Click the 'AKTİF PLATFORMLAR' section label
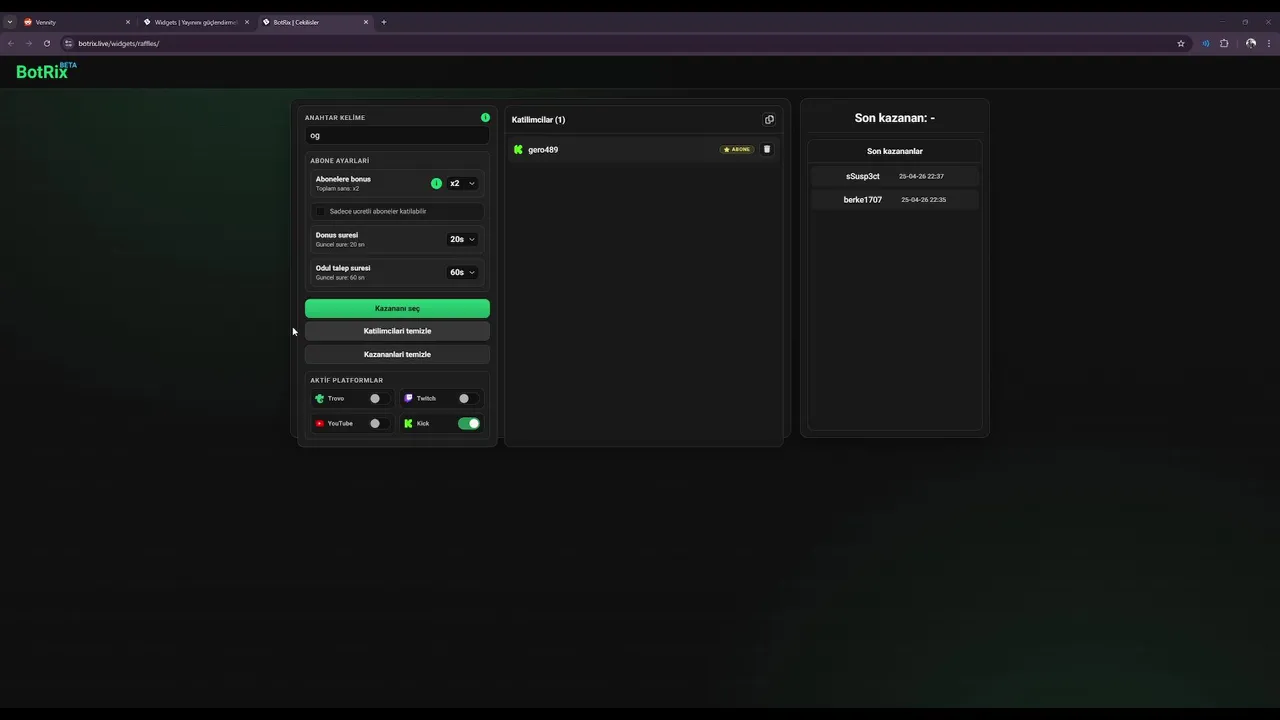Screen dimensions: 1280x720 [x=347, y=381]
